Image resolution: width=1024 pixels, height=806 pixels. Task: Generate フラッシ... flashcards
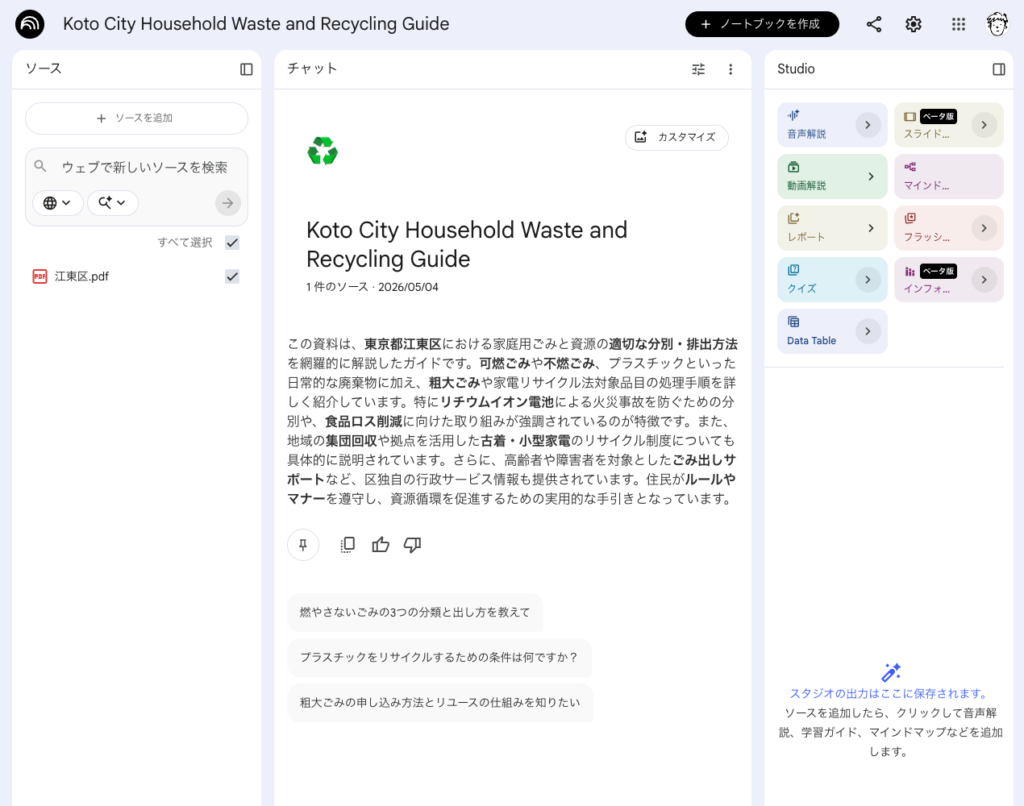pos(948,228)
